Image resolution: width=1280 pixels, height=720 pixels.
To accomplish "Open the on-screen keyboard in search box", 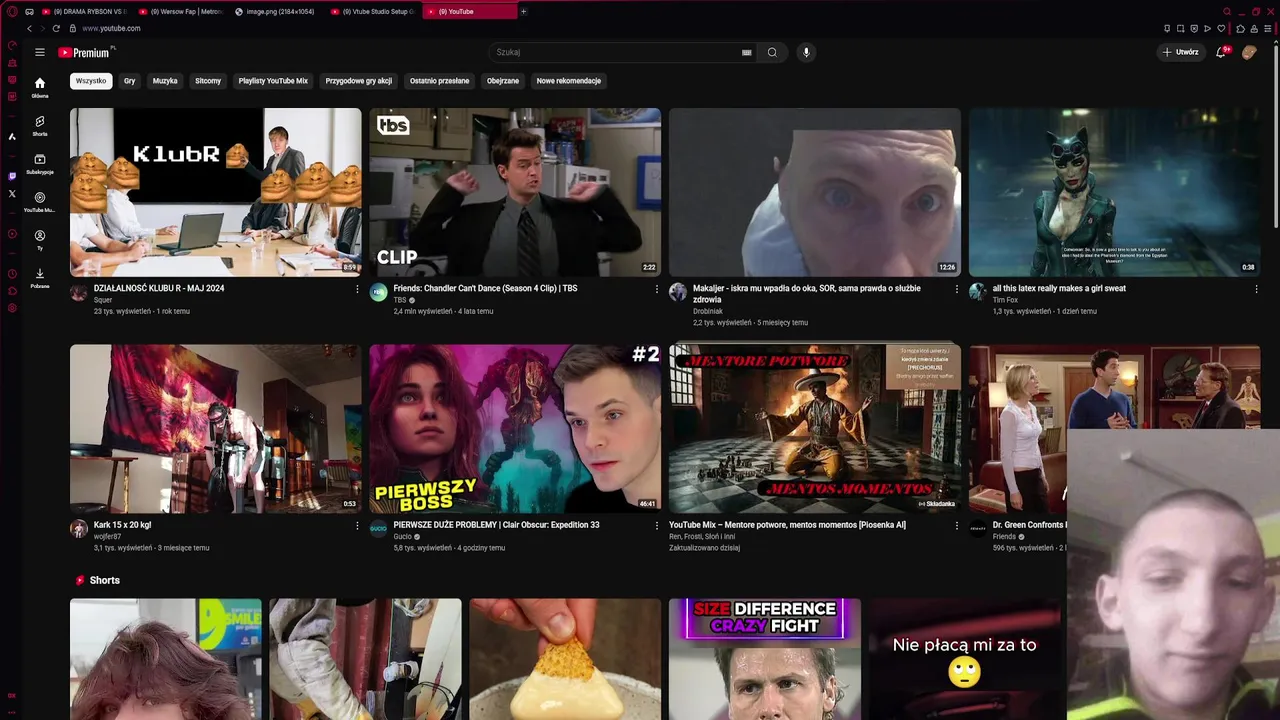I will (746, 52).
